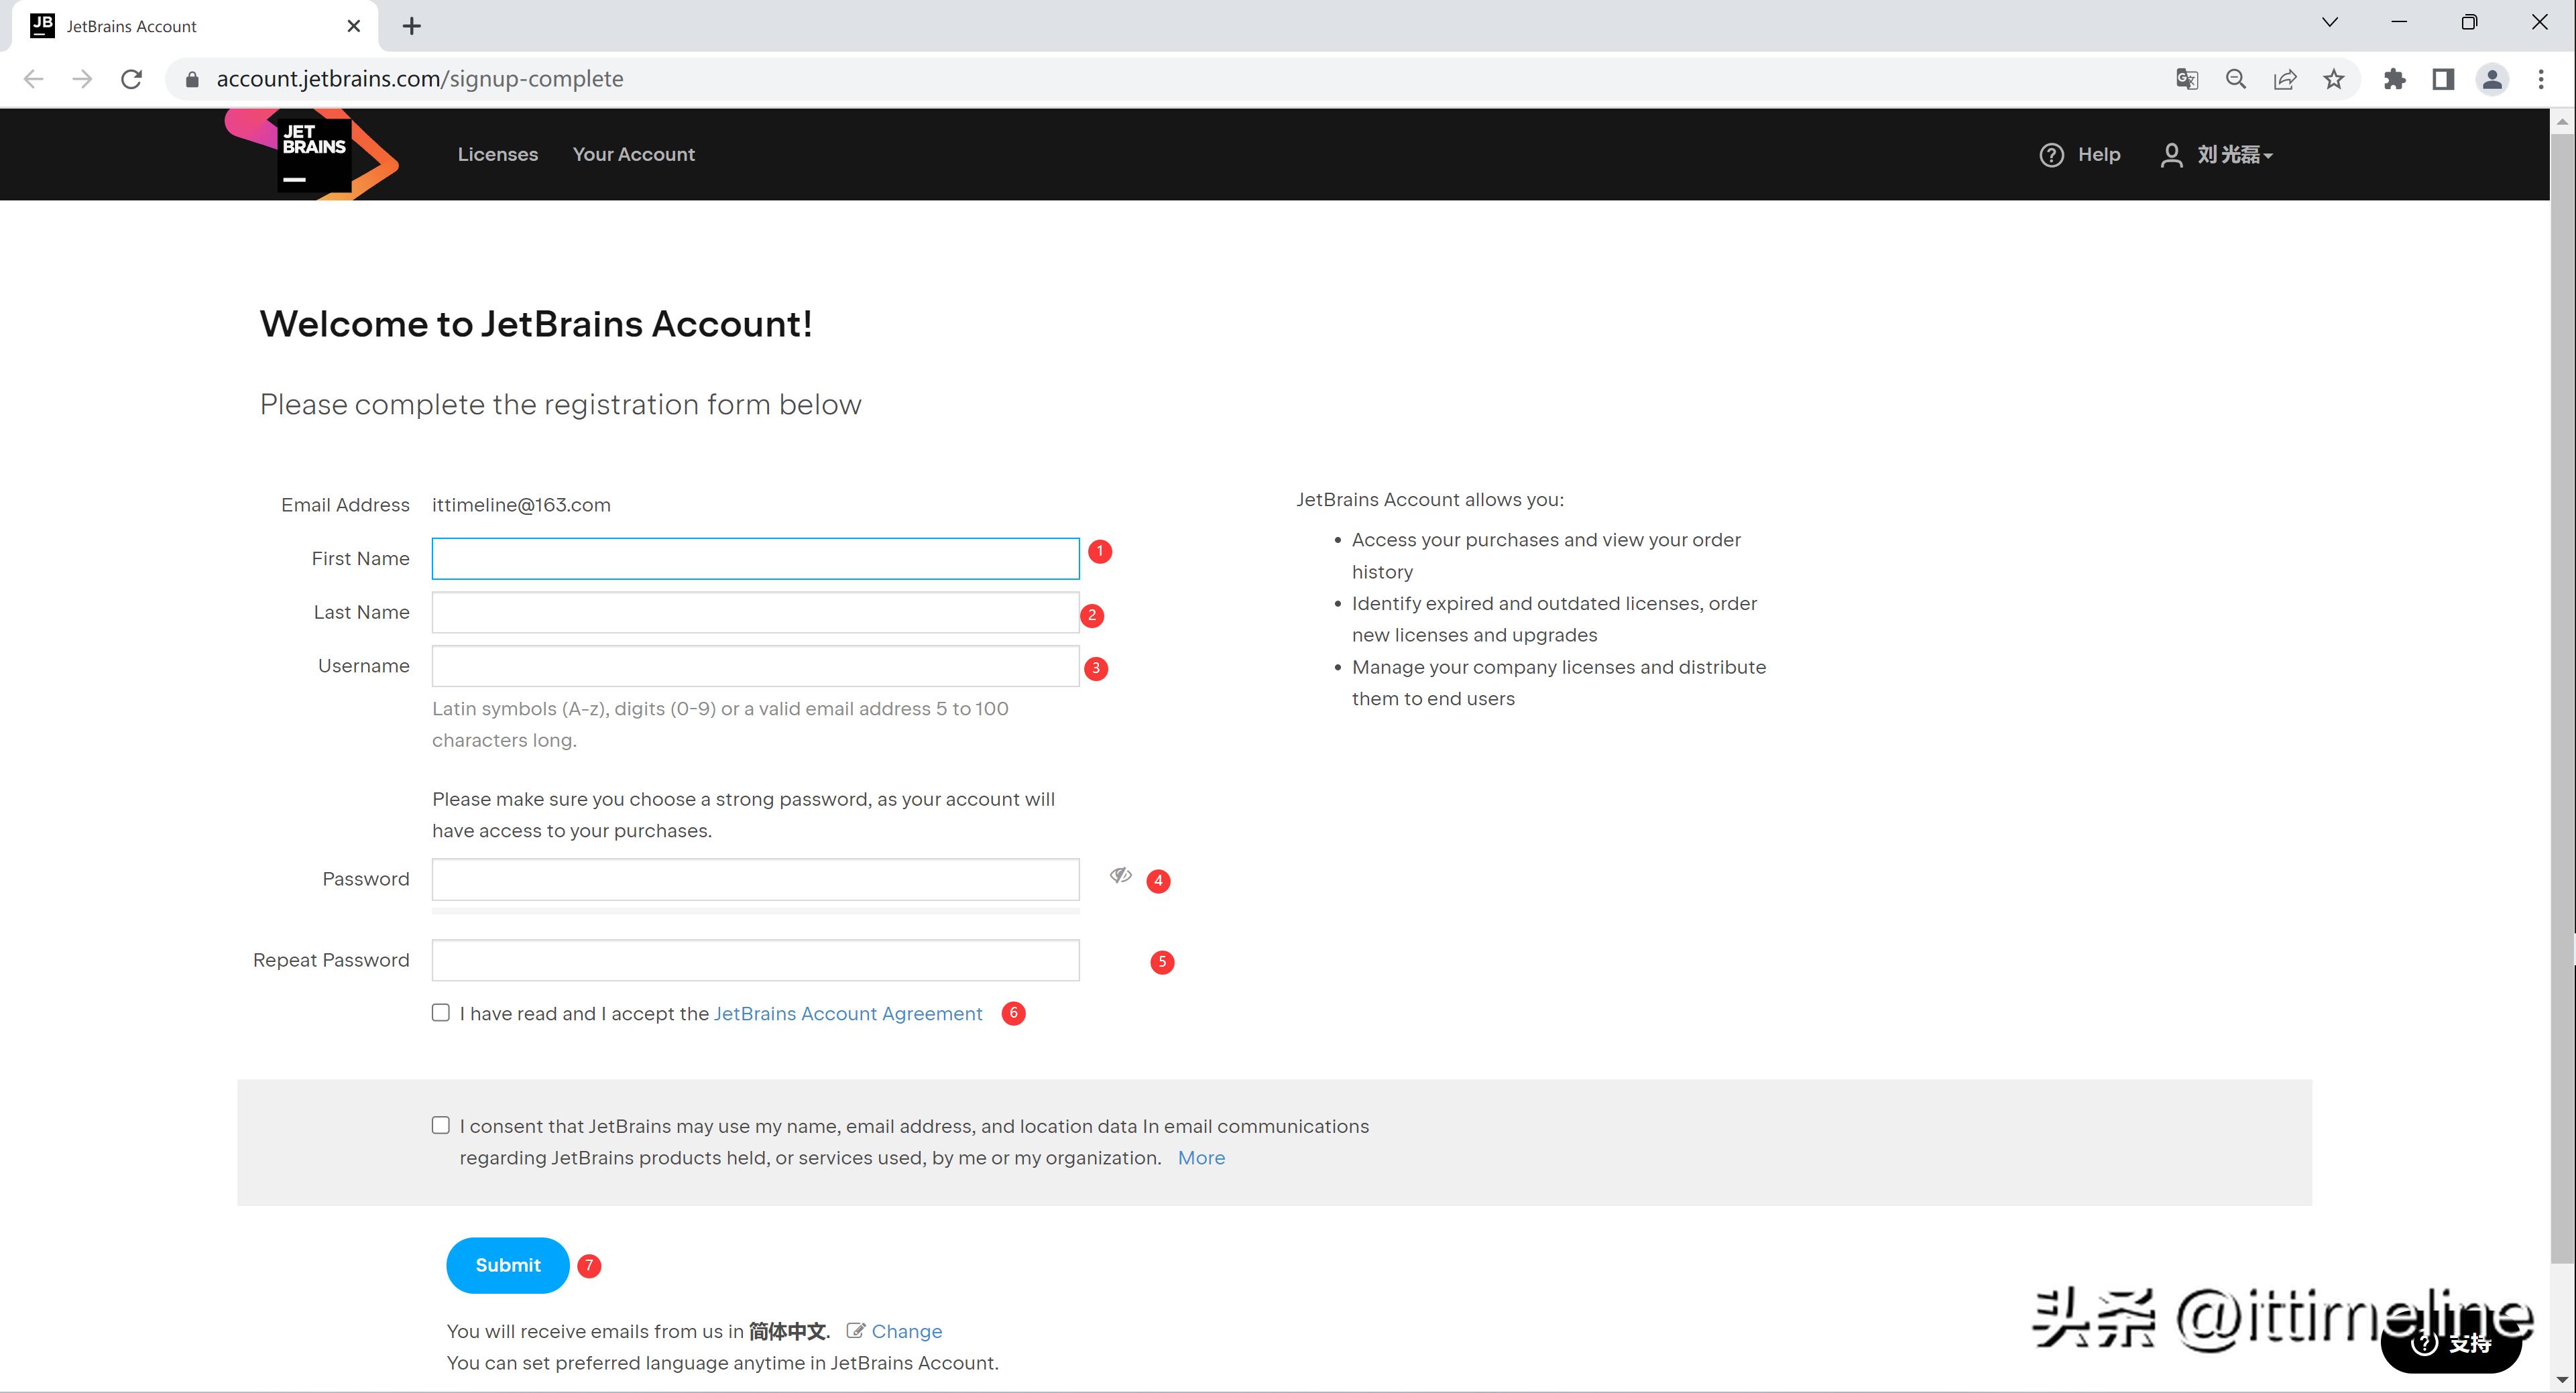Click the zoom magnifier icon in address bar
The width and height of the screenshot is (2576, 1393).
pyautogui.click(x=2236, y=79)
